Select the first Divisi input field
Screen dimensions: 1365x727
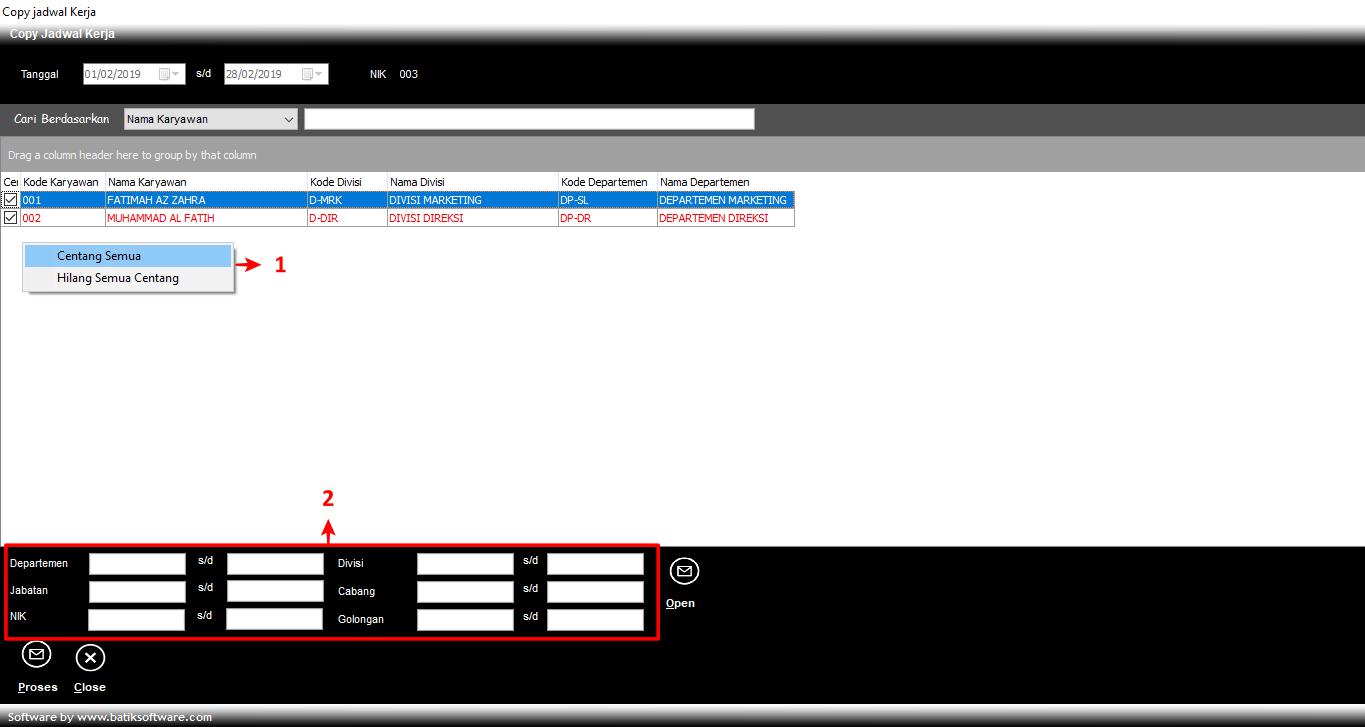(465, 564)
